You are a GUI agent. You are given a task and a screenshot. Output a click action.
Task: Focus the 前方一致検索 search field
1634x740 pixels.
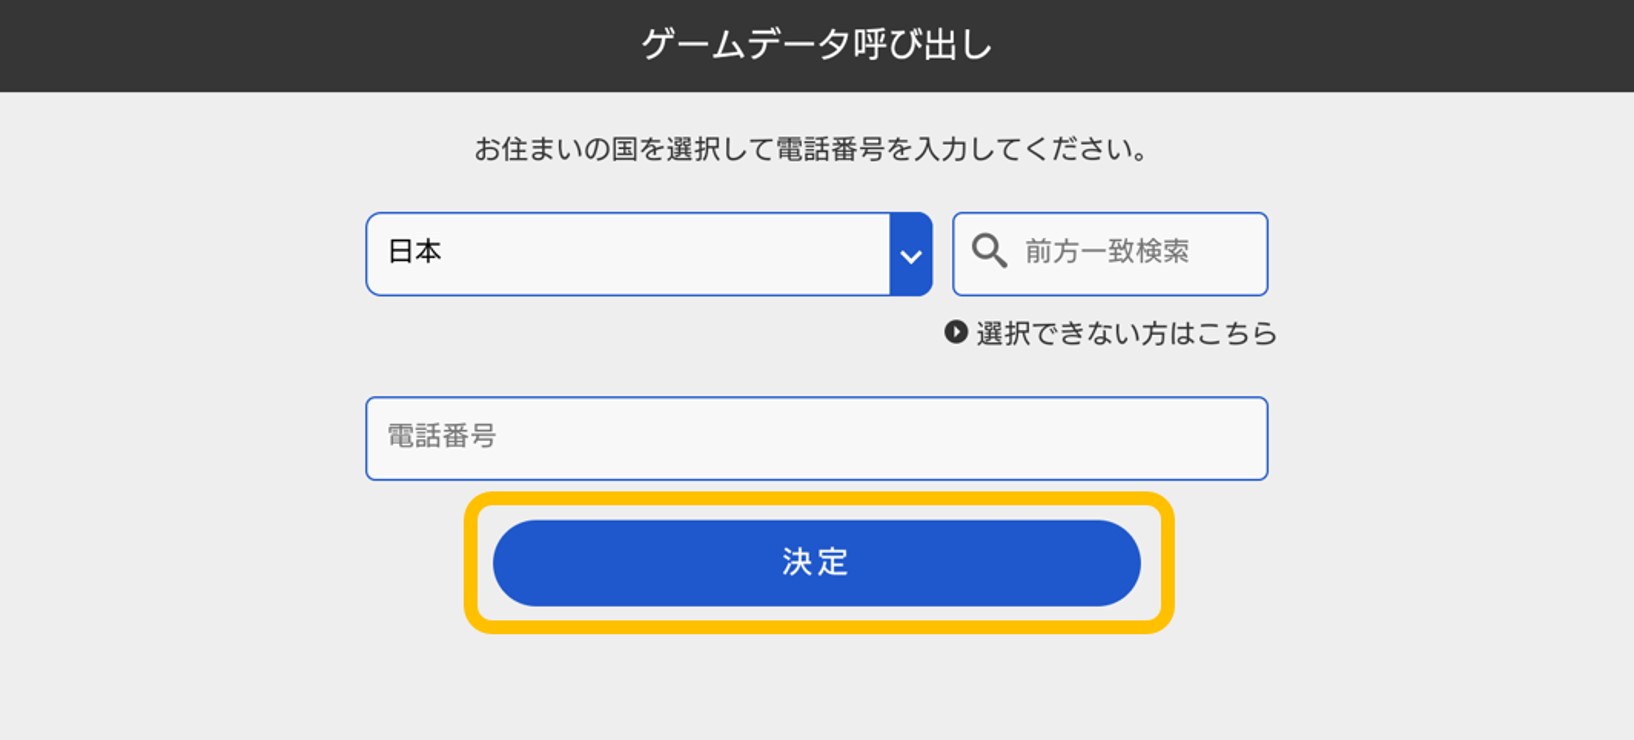tap(1110, 254)
